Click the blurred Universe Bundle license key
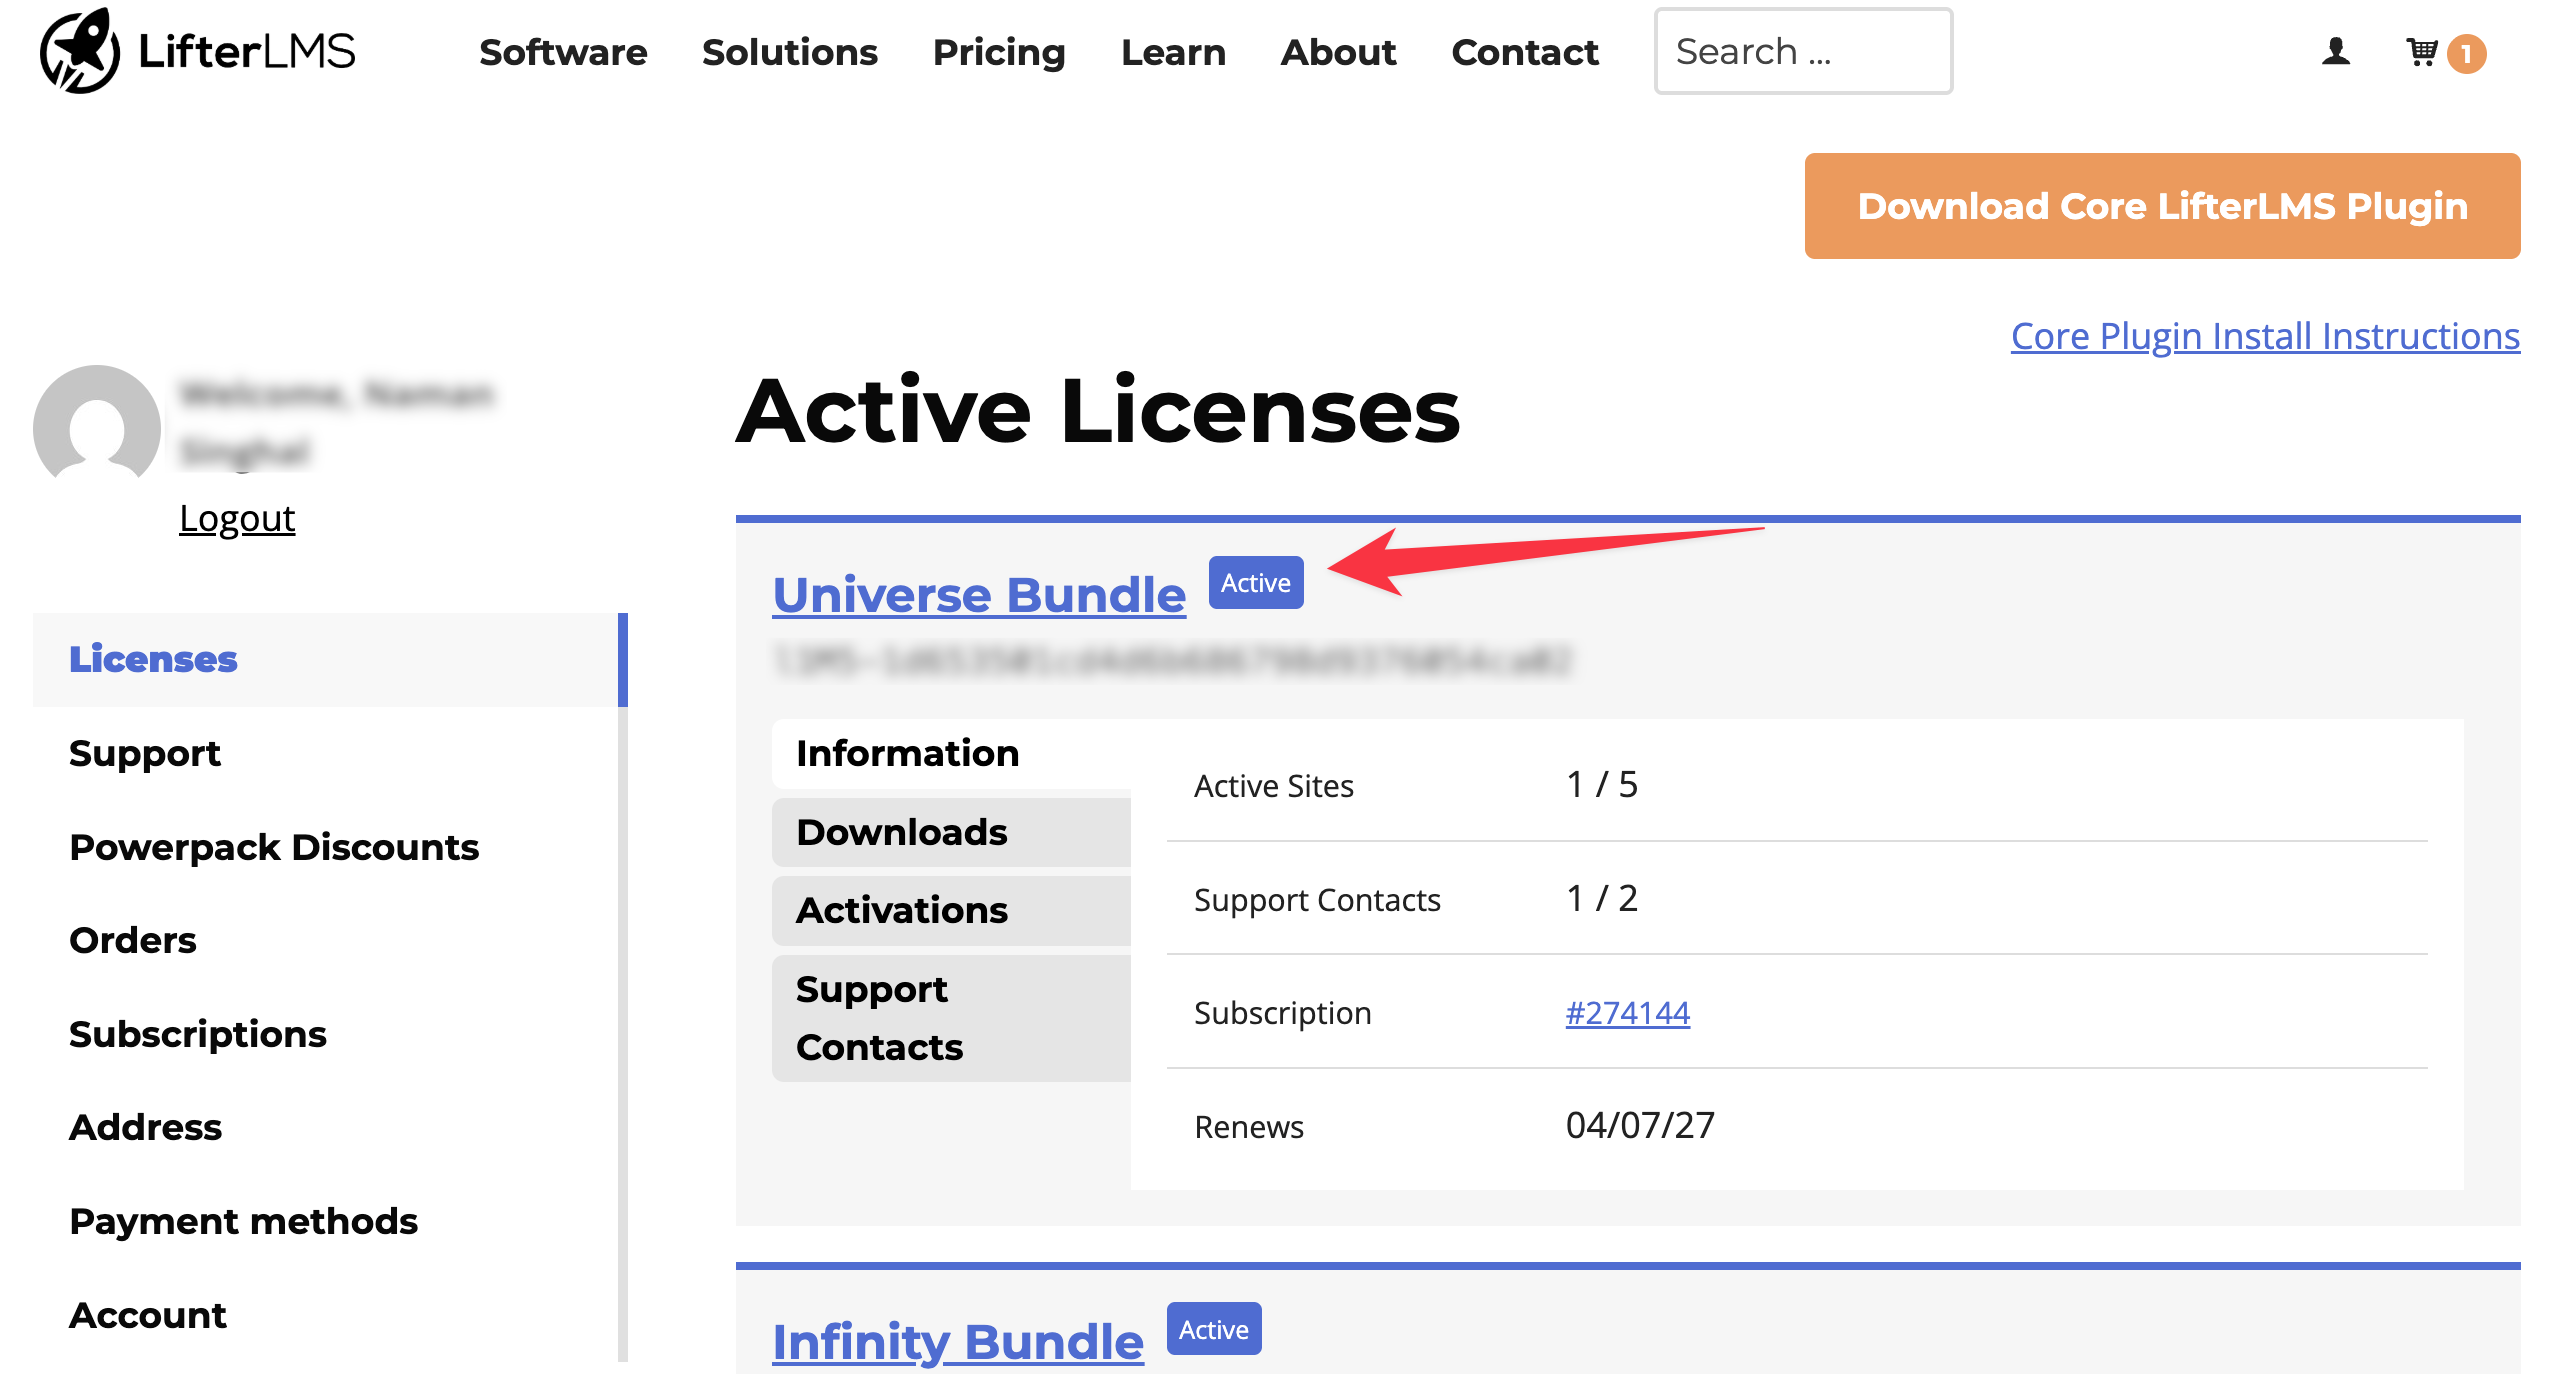This screenshot has width=2560, height=1374. point(1173,660)
